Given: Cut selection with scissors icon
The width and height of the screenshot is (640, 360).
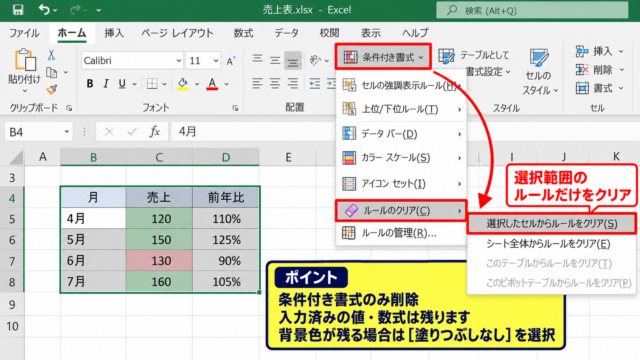Looking at the screenshot, I should (x=51, y=55).
